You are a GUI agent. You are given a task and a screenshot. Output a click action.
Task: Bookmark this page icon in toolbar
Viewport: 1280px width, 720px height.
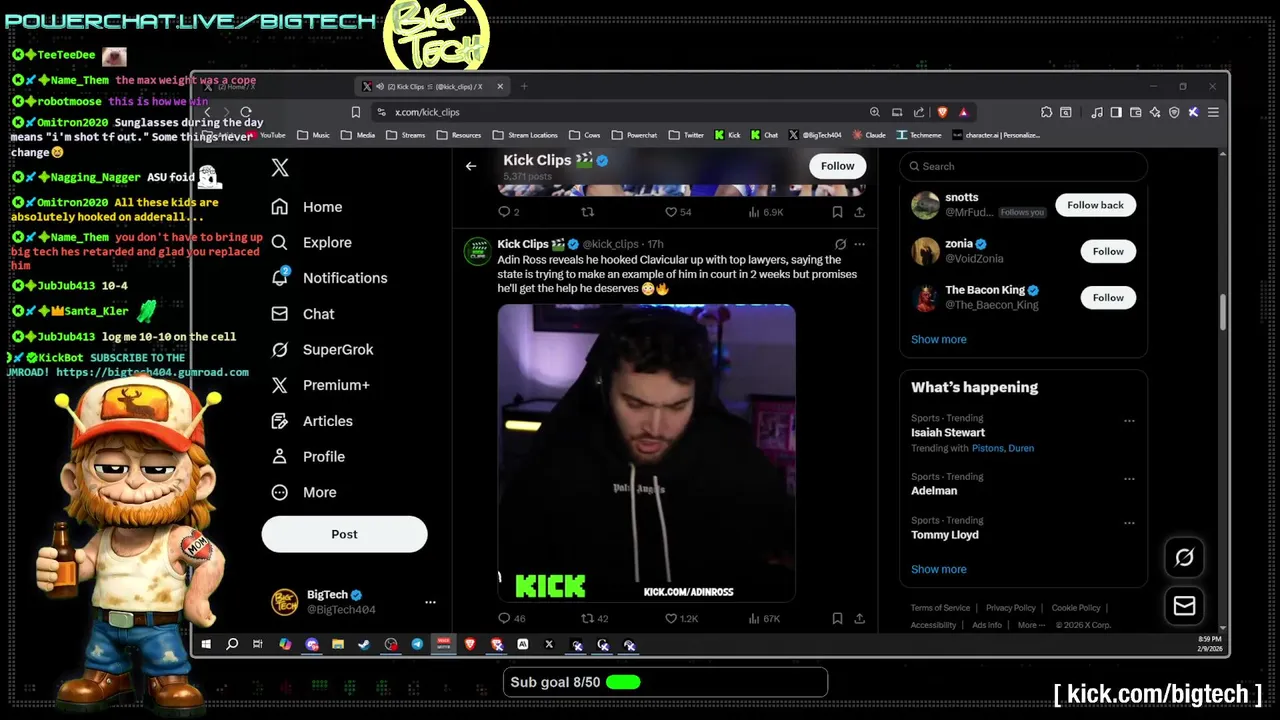pos(355,112)
